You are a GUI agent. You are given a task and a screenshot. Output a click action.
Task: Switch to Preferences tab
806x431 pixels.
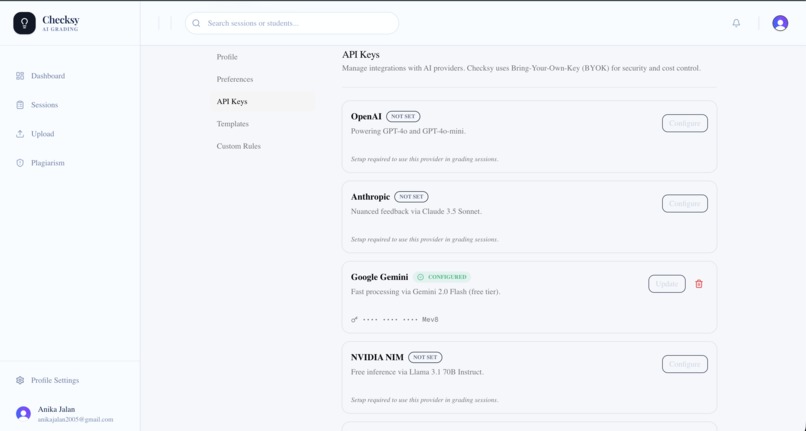pos(262,79)
